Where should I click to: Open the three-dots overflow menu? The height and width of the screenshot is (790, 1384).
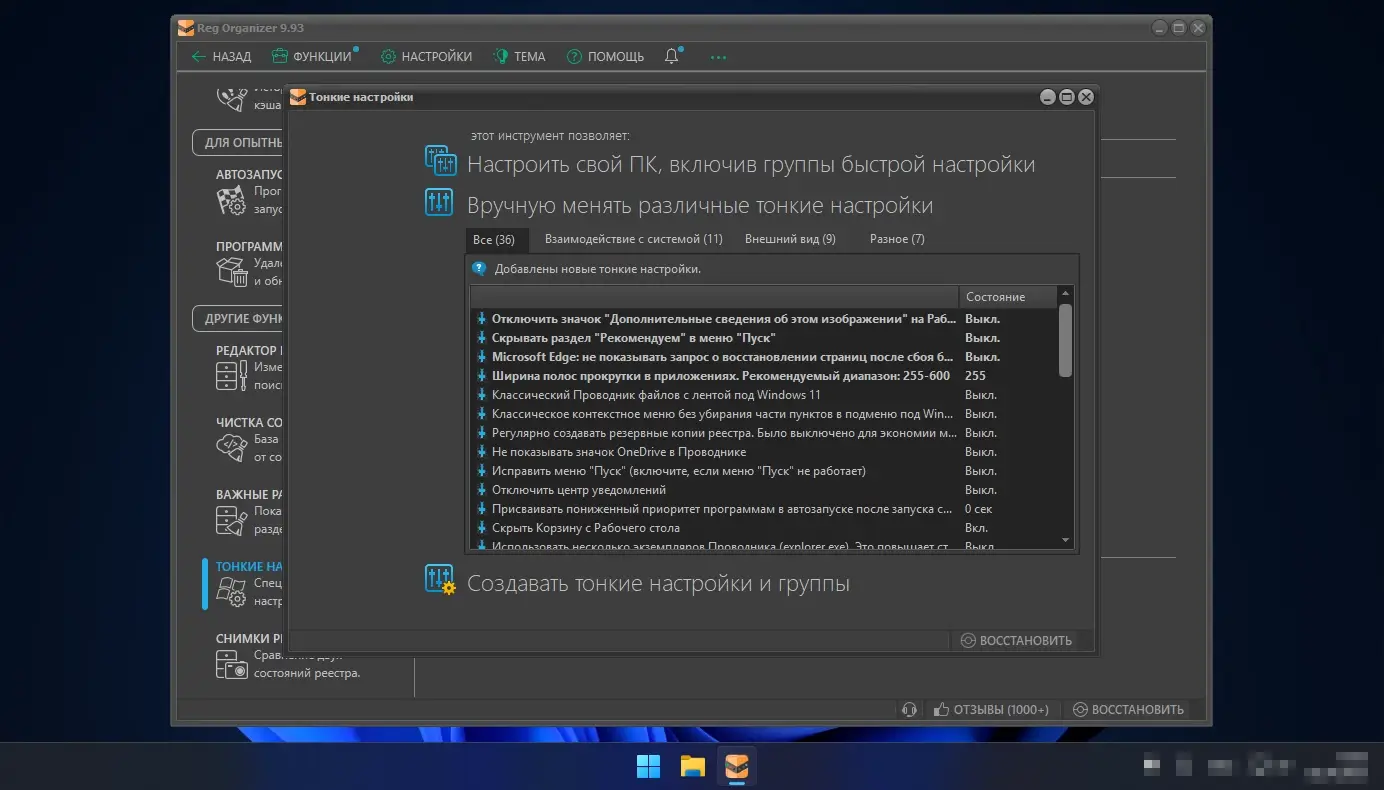point(718,57)
